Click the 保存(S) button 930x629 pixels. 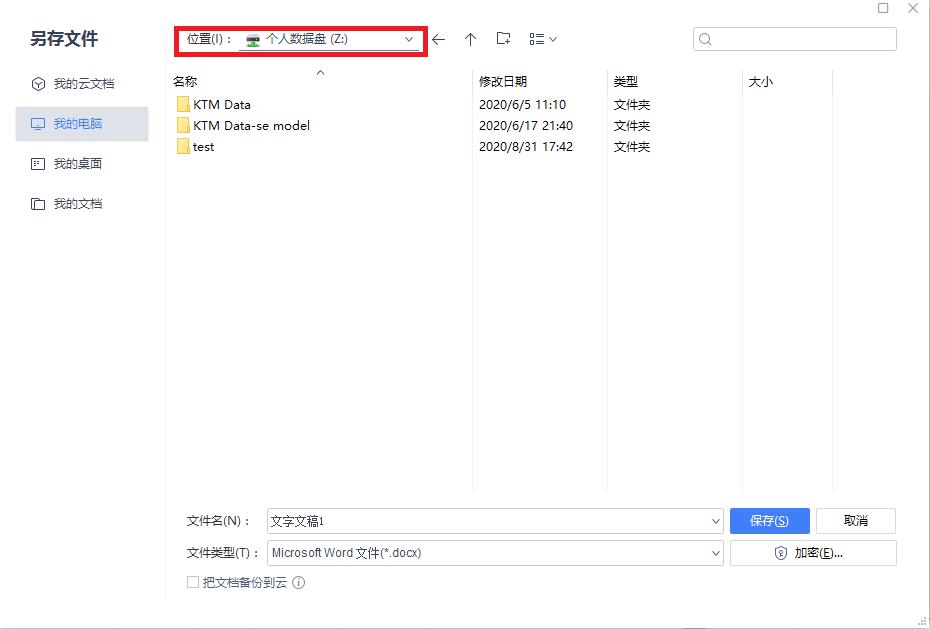pyautogui.click(x=769, y=521)
